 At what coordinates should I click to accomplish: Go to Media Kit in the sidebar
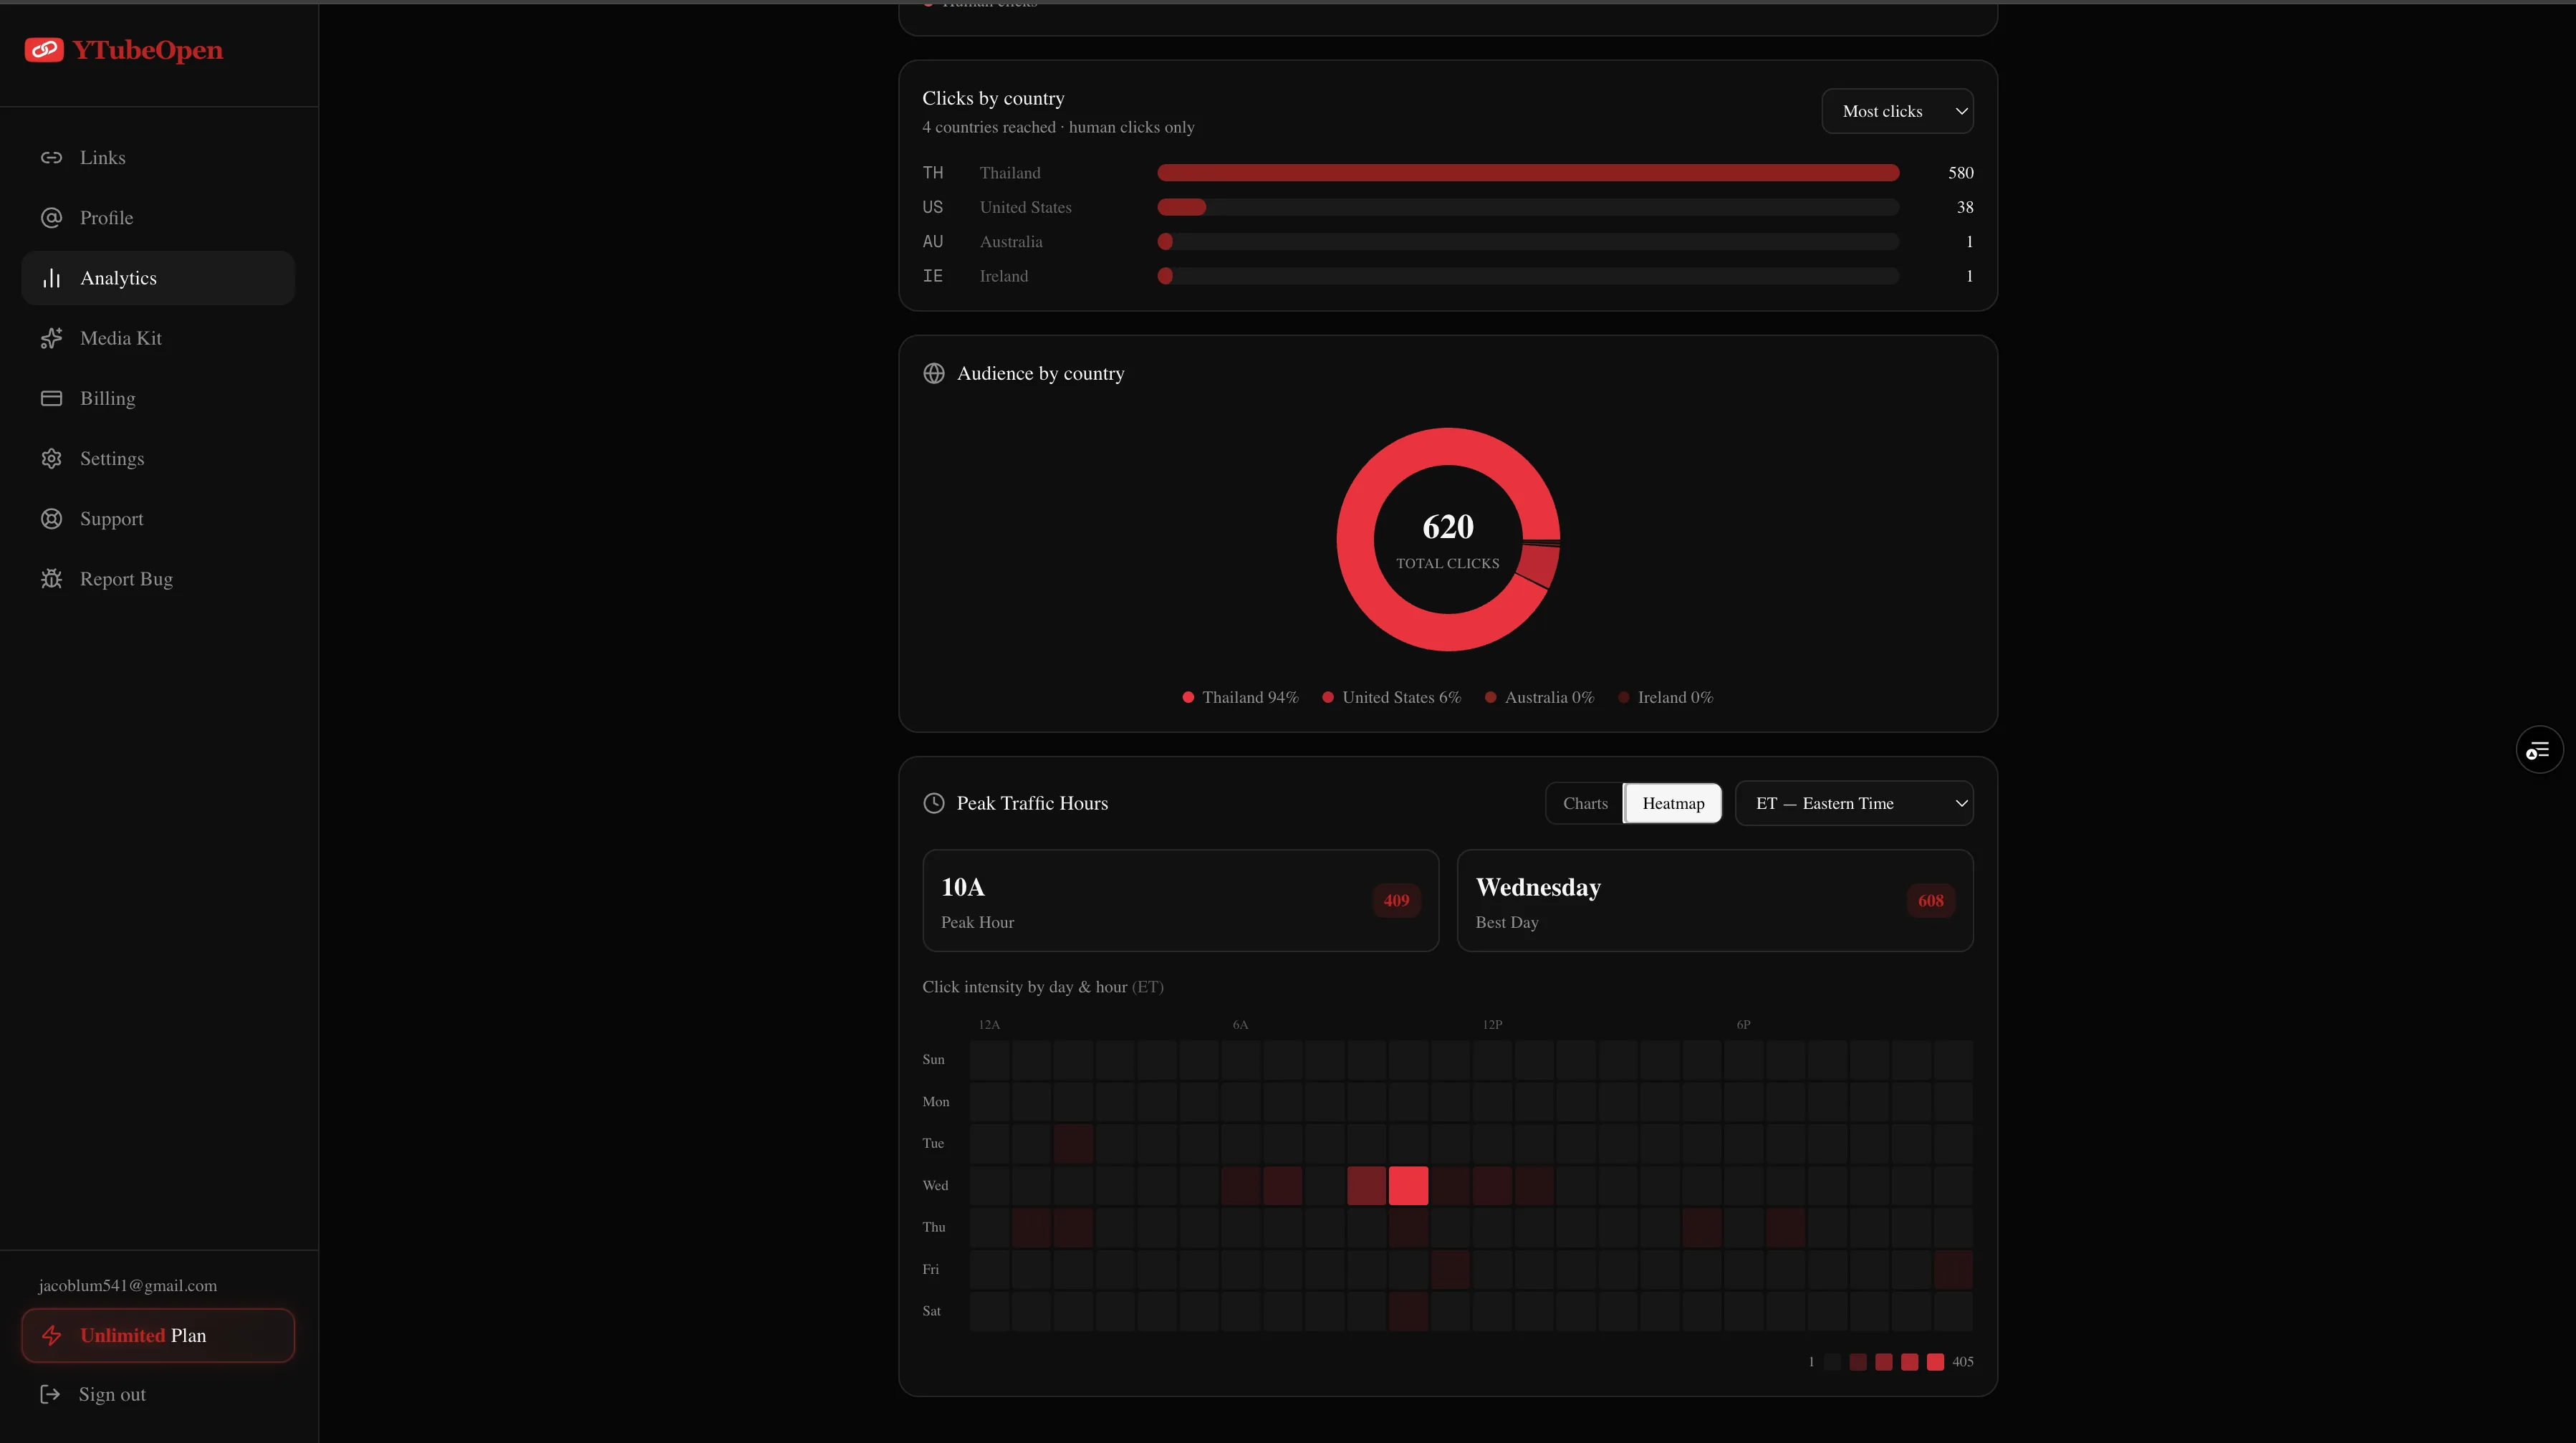coord(158,338)
